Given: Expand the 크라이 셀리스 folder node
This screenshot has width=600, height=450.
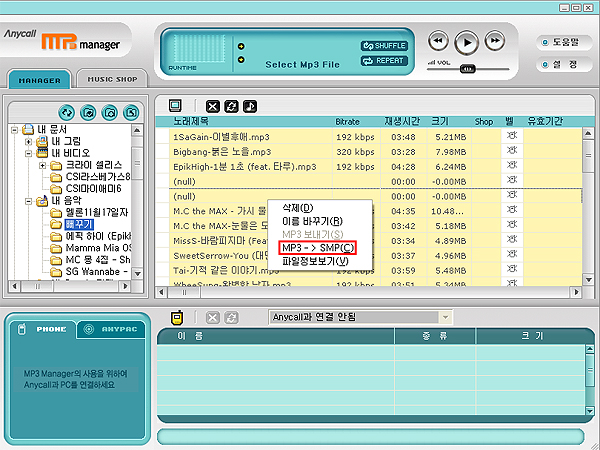Looking at the screenshot, I should point(42,166).
